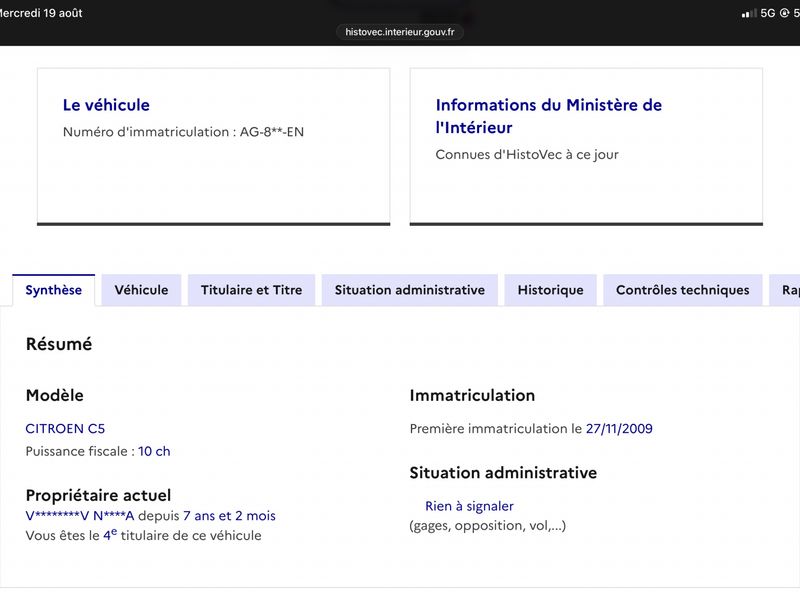Click the Résumé heading
The height and width of the screenshot is (600, 800).
[x=59, y=344]
